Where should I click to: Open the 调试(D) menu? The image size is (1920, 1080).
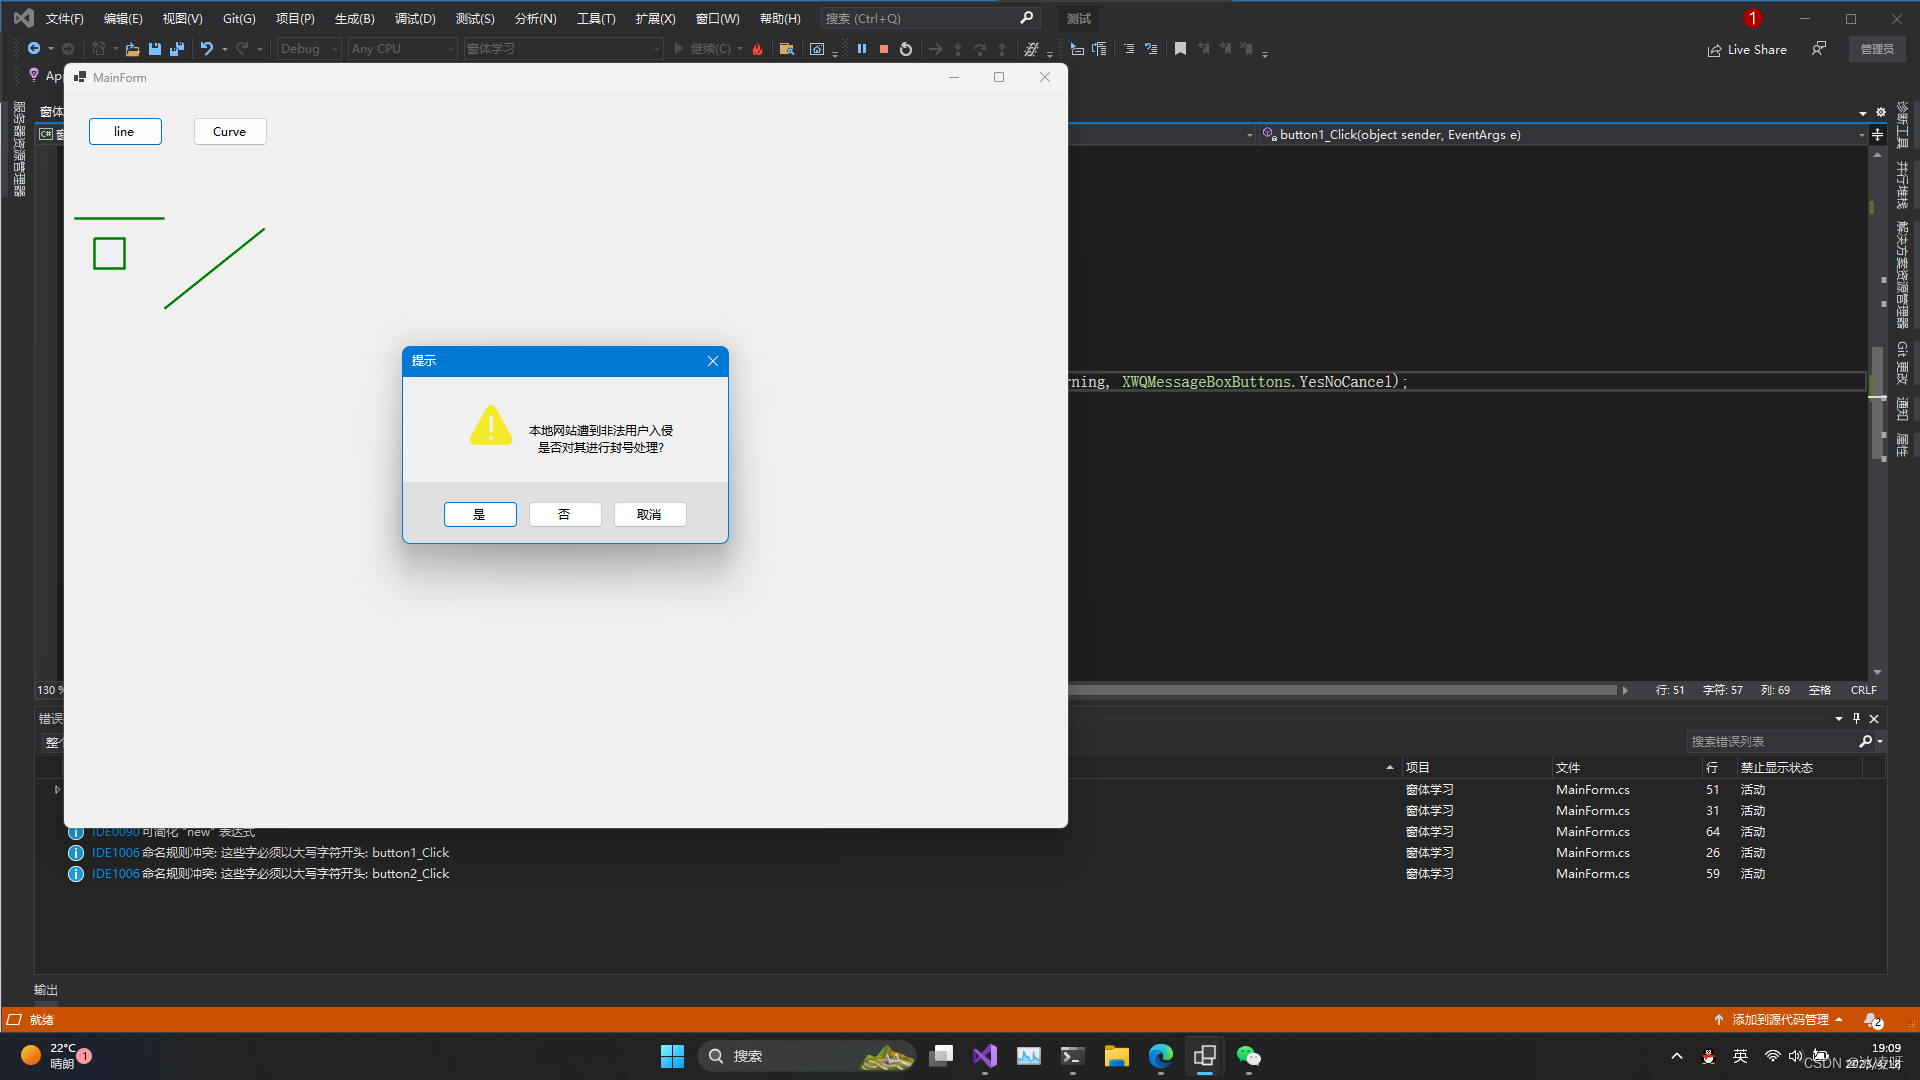click(415, 17)
